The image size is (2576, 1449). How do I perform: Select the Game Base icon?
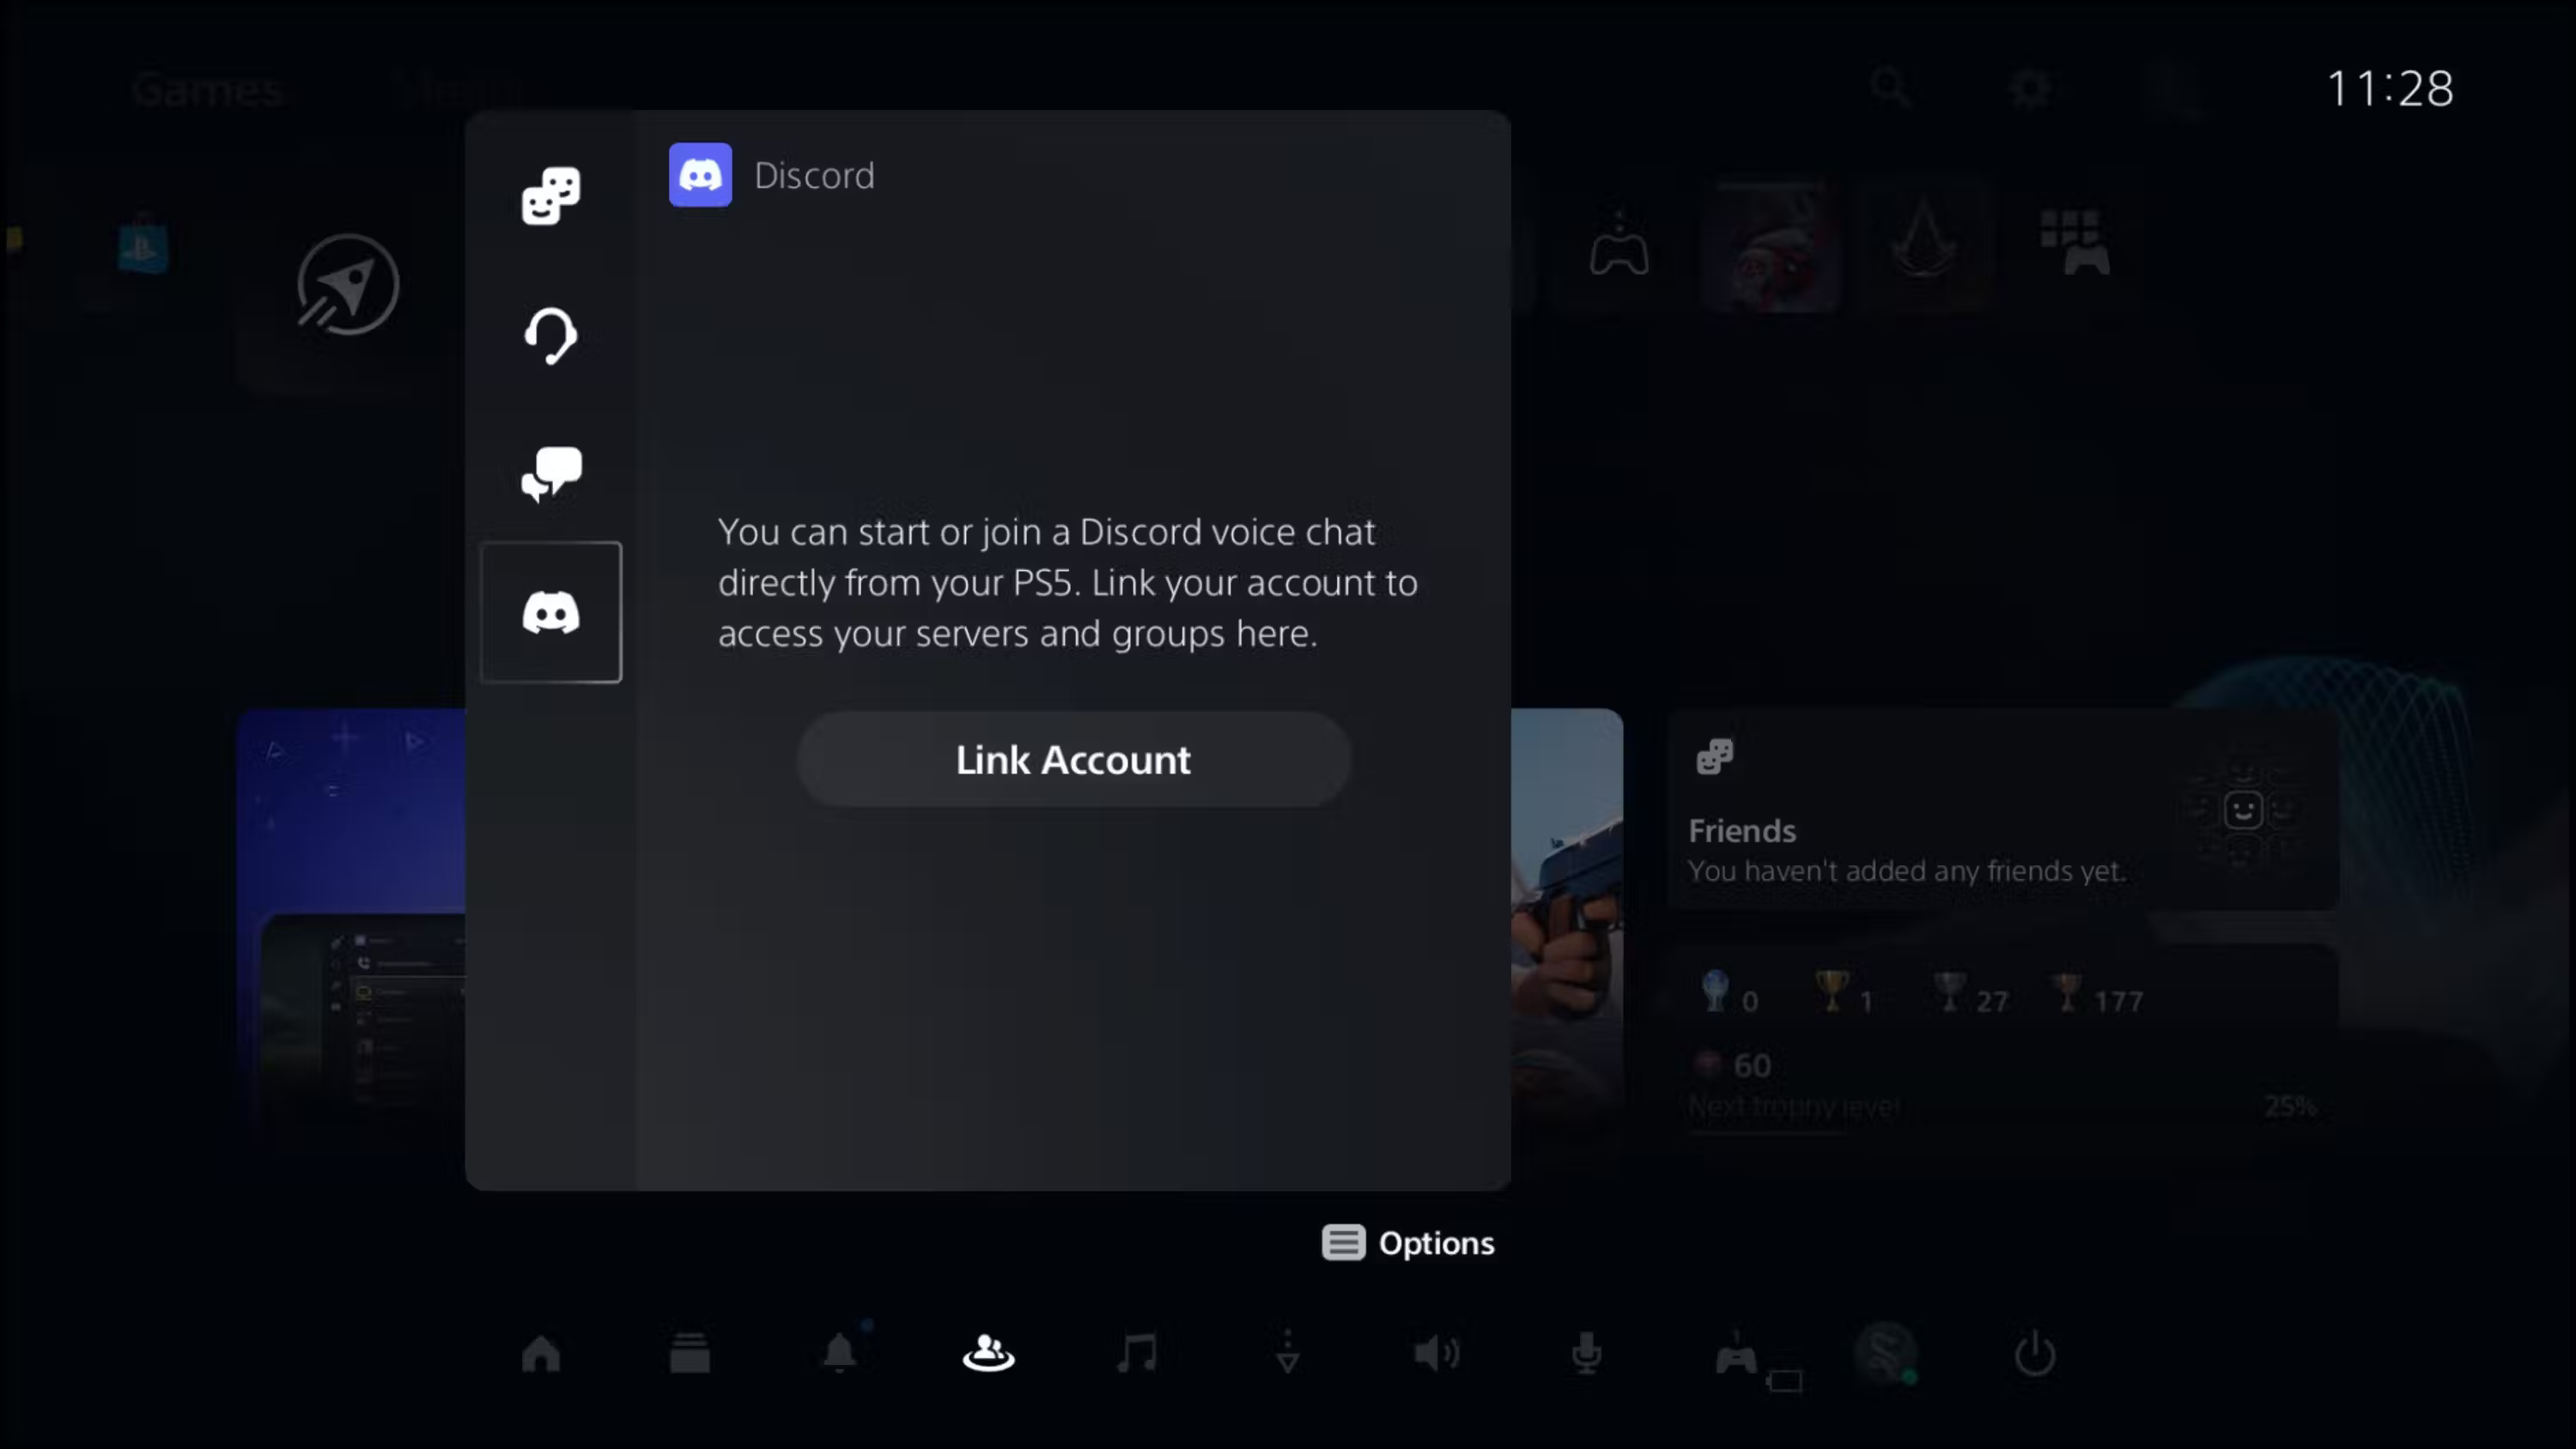click(x=988, y=1354)
